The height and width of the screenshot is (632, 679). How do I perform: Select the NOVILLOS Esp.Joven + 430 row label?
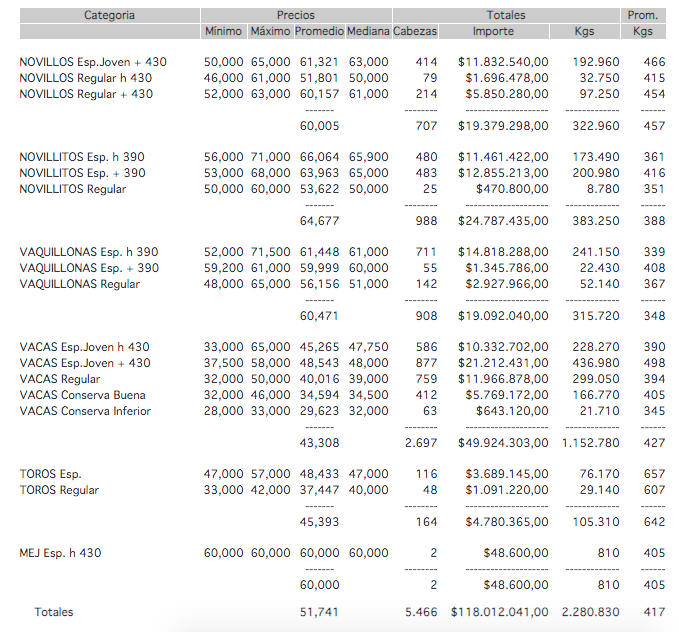[x=93, y=62]
